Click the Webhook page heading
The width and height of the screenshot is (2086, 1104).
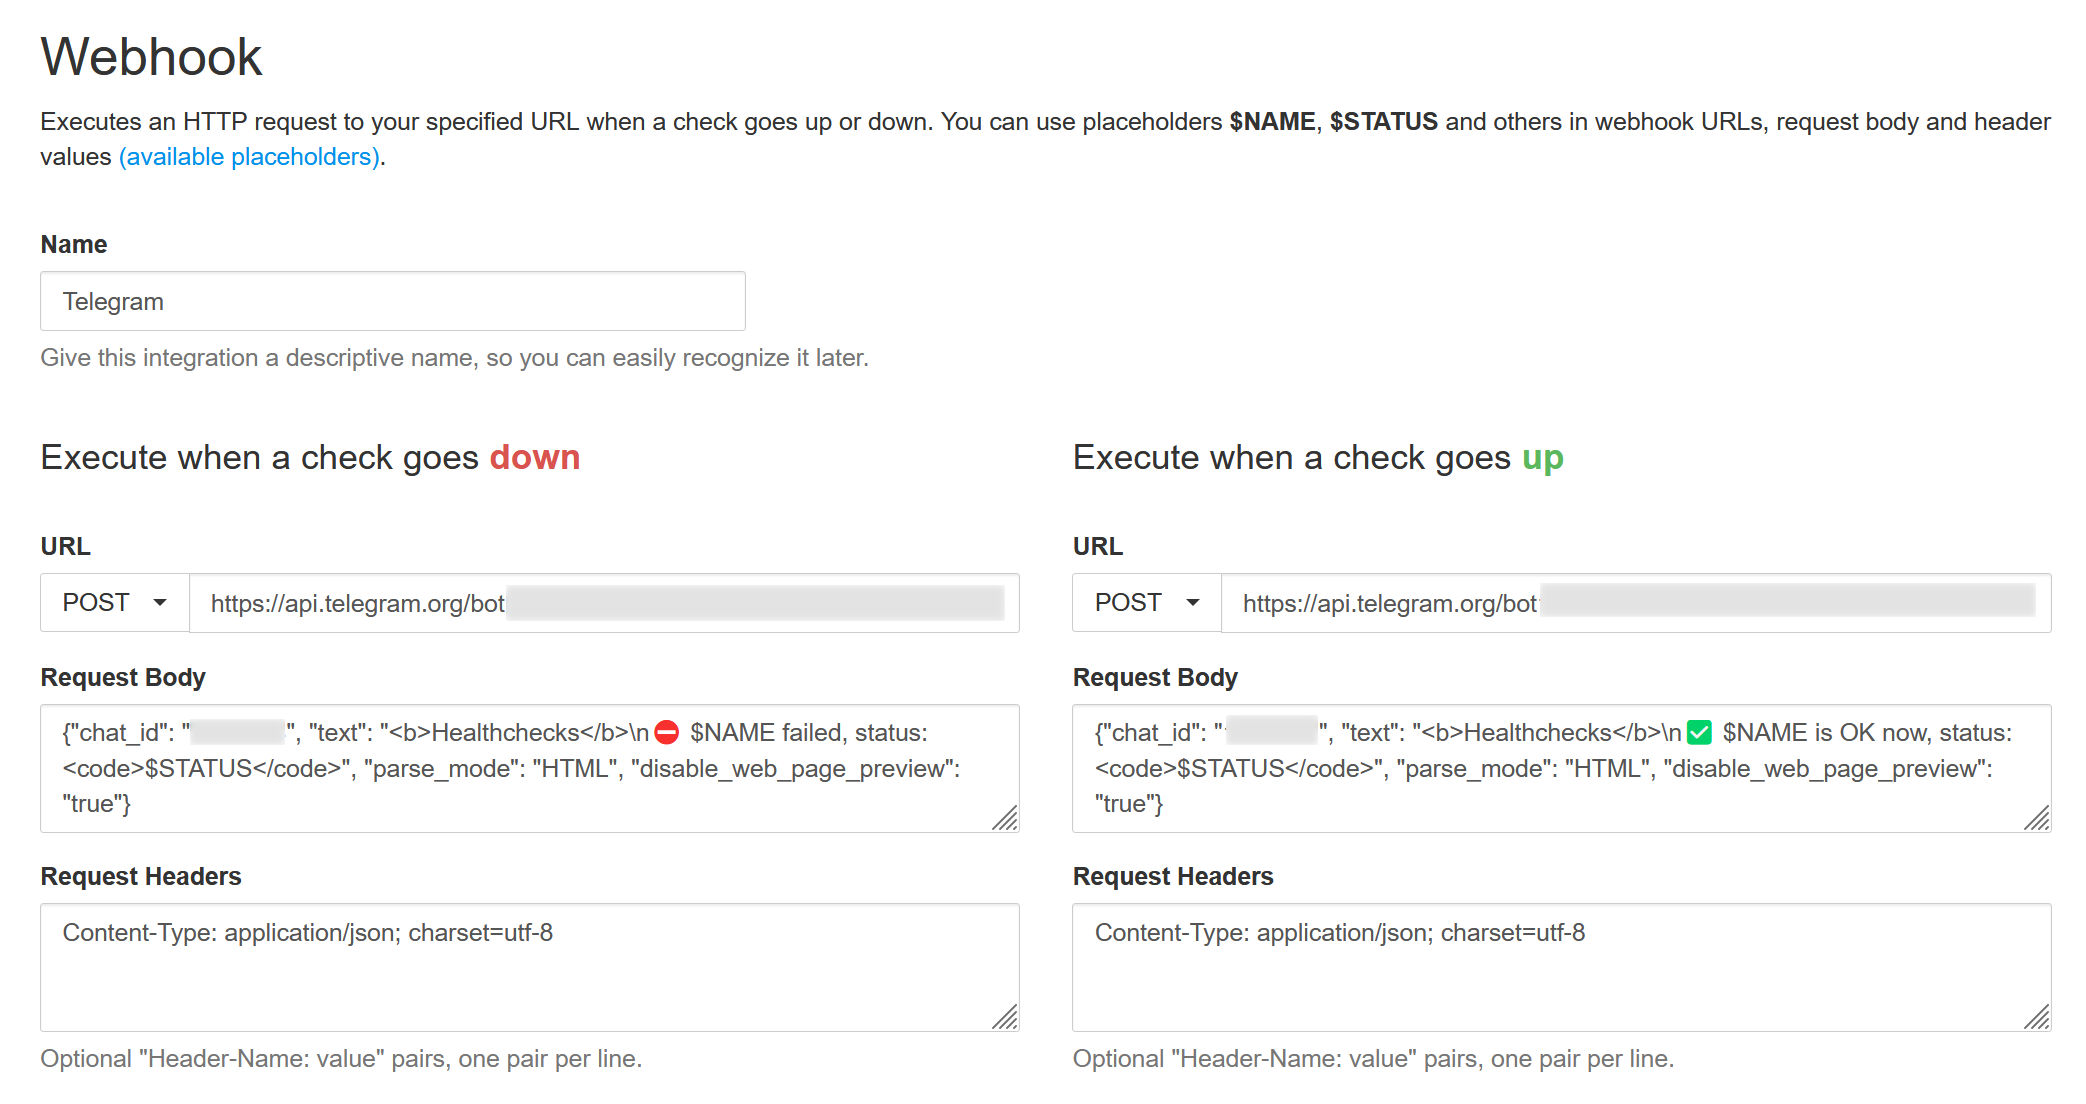point(151,57)
